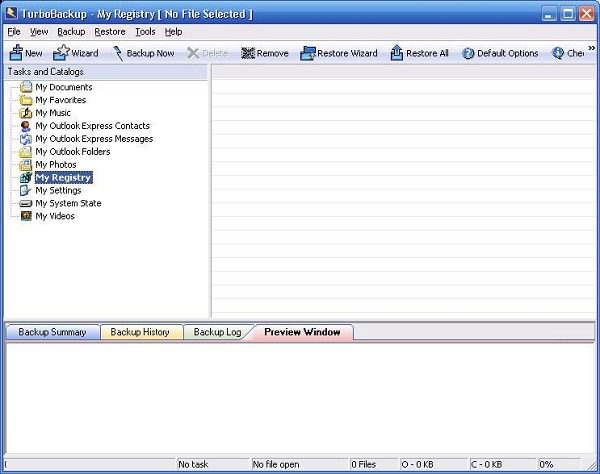Open the Help menu
The image size is (600, 474).
[173, 32]
